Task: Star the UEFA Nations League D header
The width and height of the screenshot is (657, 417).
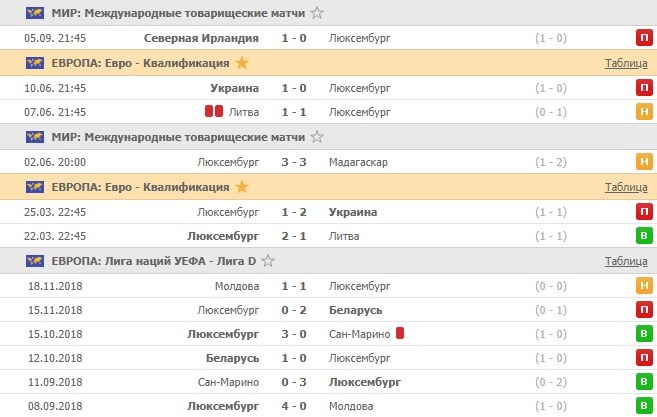Action: [284, 261]
